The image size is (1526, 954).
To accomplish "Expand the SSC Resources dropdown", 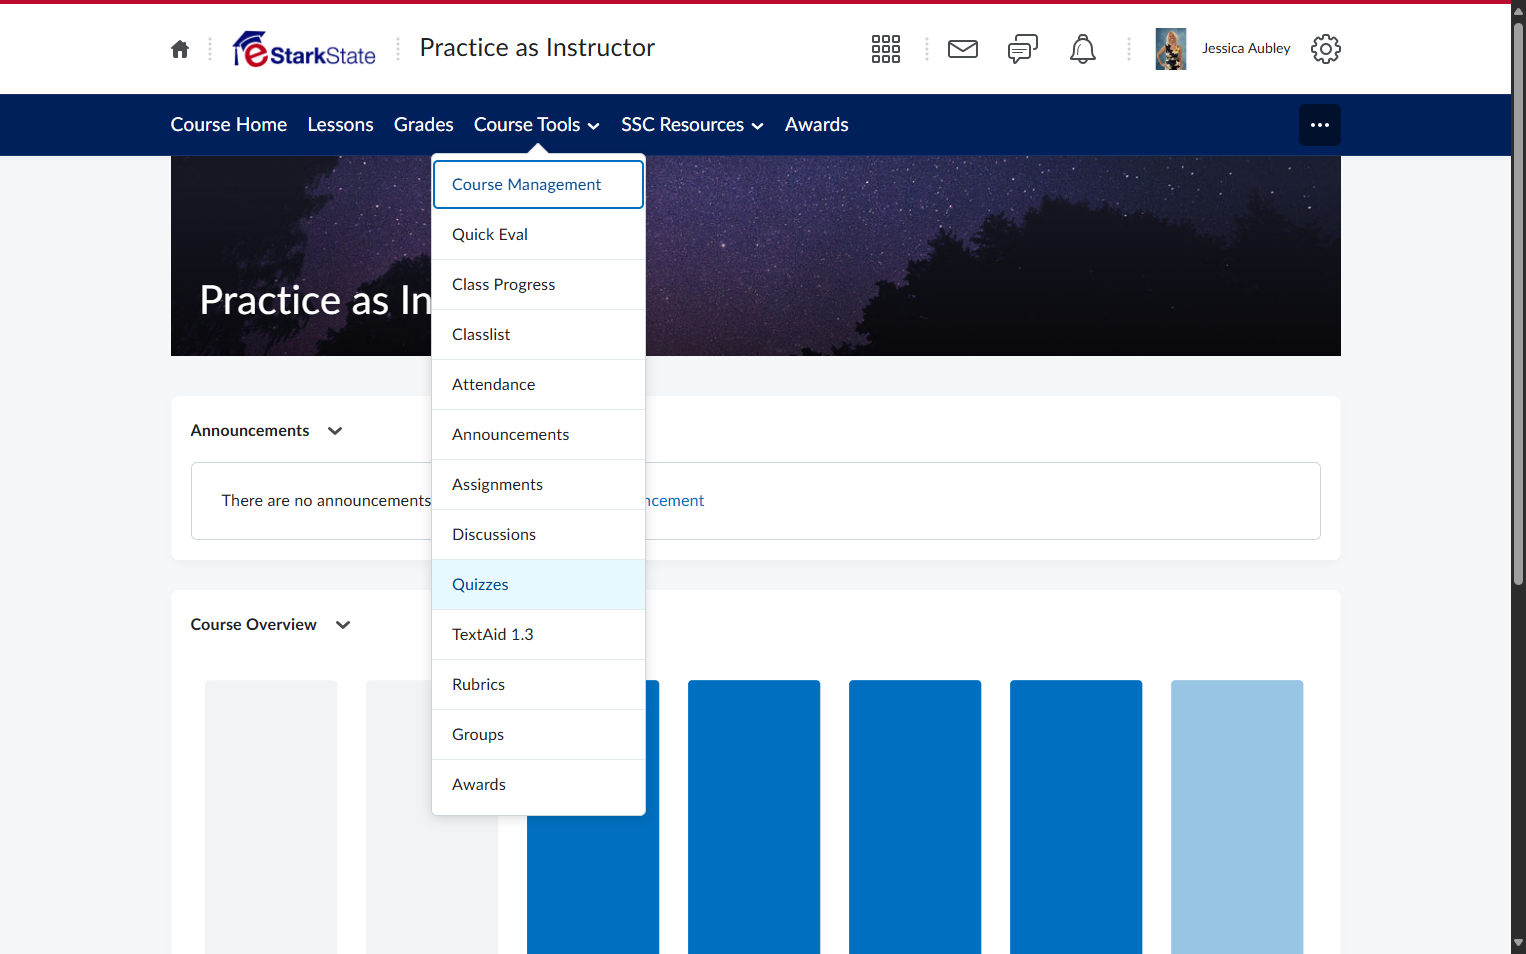I will tap(692, 125).
